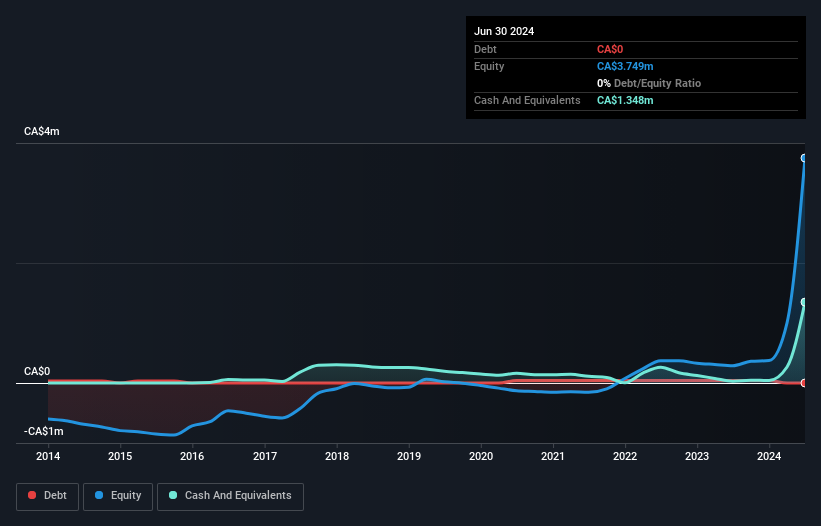Click the Cash And Equivalents tooltip label

click(x=527, y=100)
